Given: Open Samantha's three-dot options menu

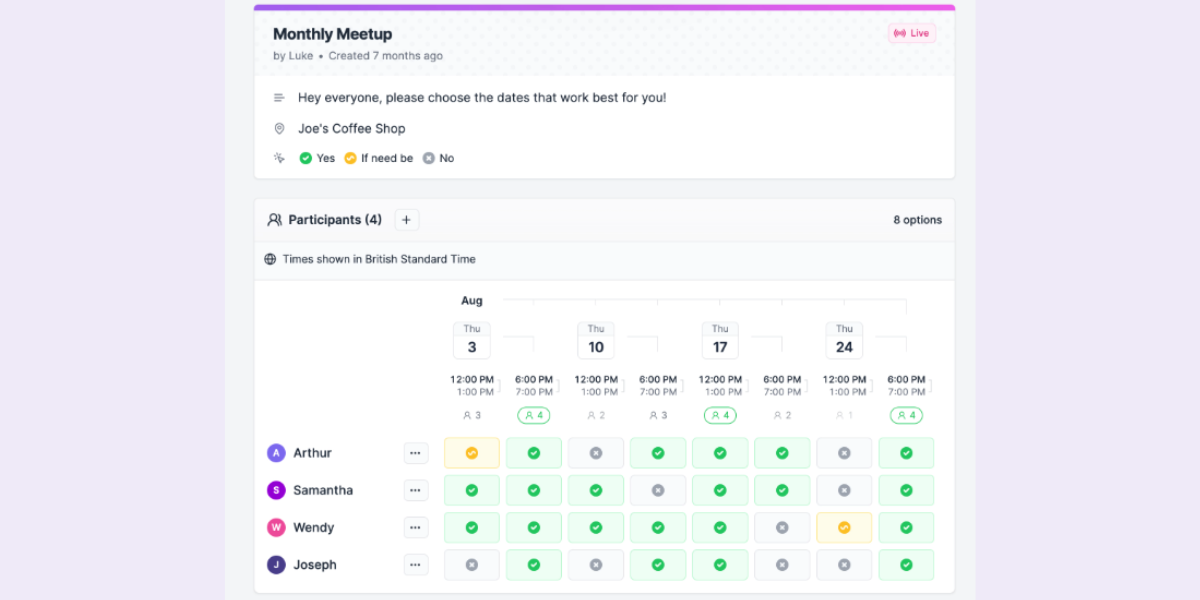Looking at the screenshot, I should 416,490.
